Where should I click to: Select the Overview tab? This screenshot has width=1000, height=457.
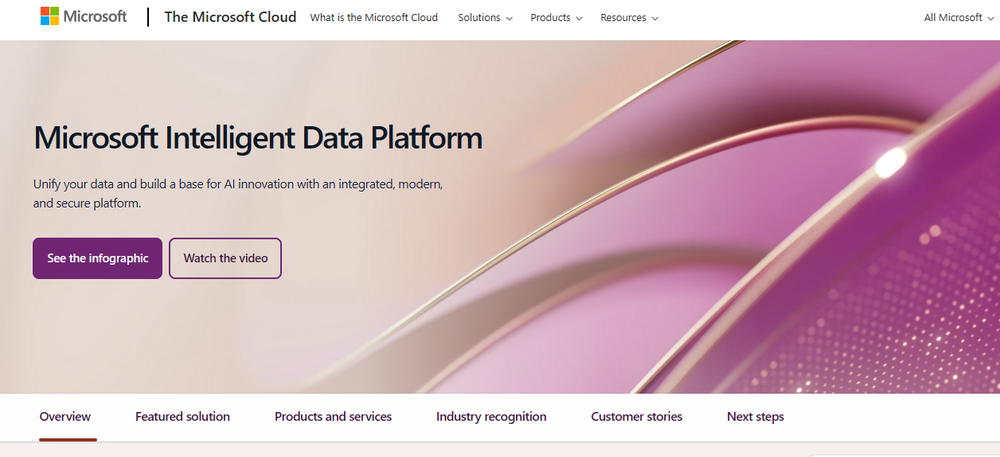coord(65,417)
